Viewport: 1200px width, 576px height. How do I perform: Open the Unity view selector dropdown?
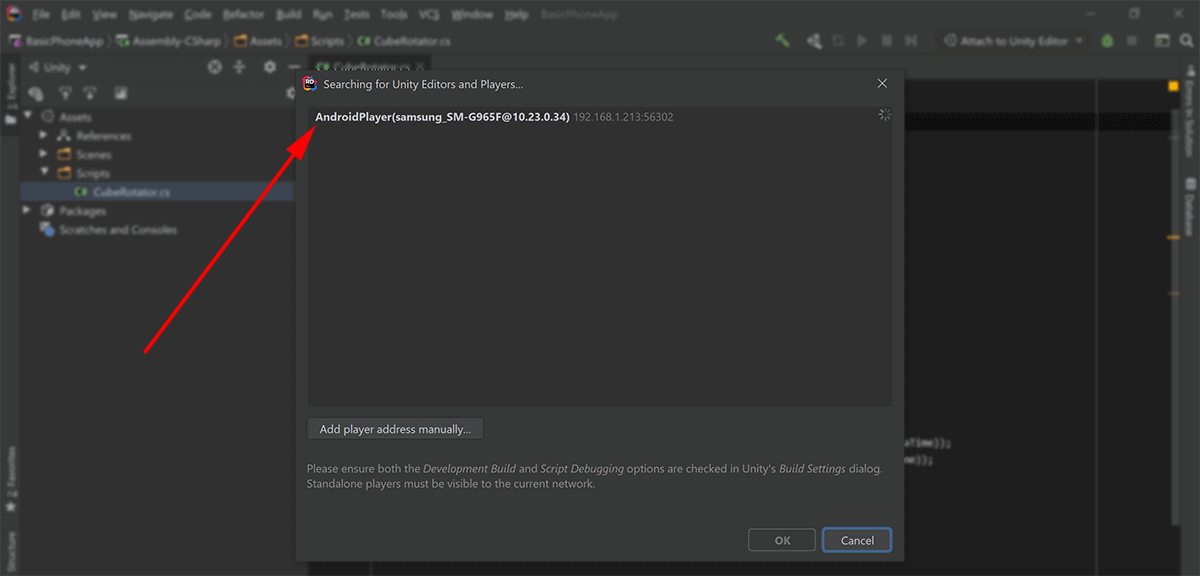58,67
